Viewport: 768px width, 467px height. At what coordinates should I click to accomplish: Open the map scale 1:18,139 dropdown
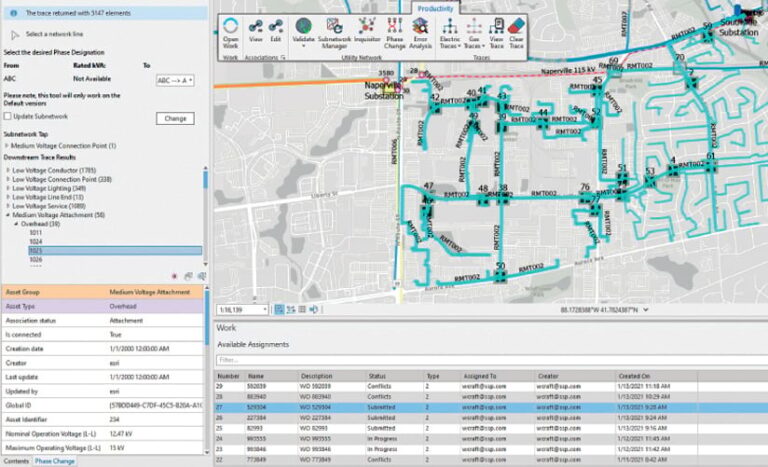pos(265,310)
